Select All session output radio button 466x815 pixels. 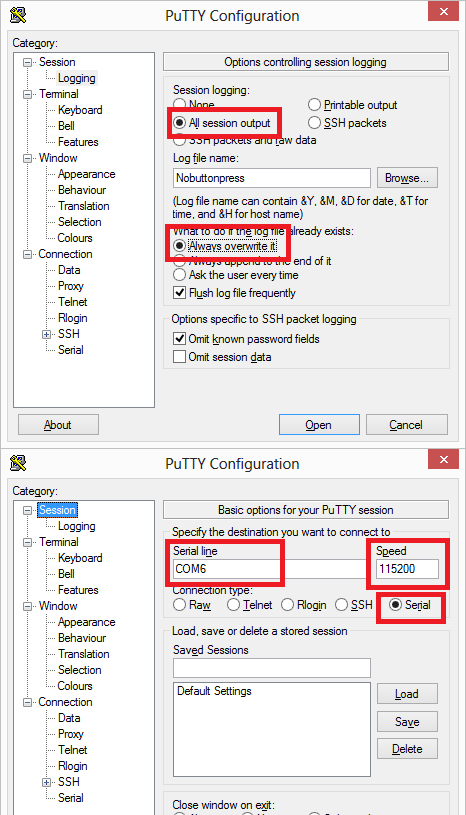[179, 123]
